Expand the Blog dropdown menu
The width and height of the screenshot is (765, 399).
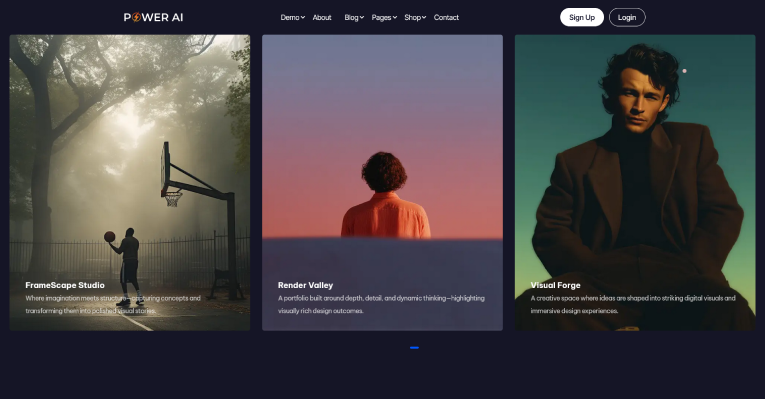tap(354, 18)
